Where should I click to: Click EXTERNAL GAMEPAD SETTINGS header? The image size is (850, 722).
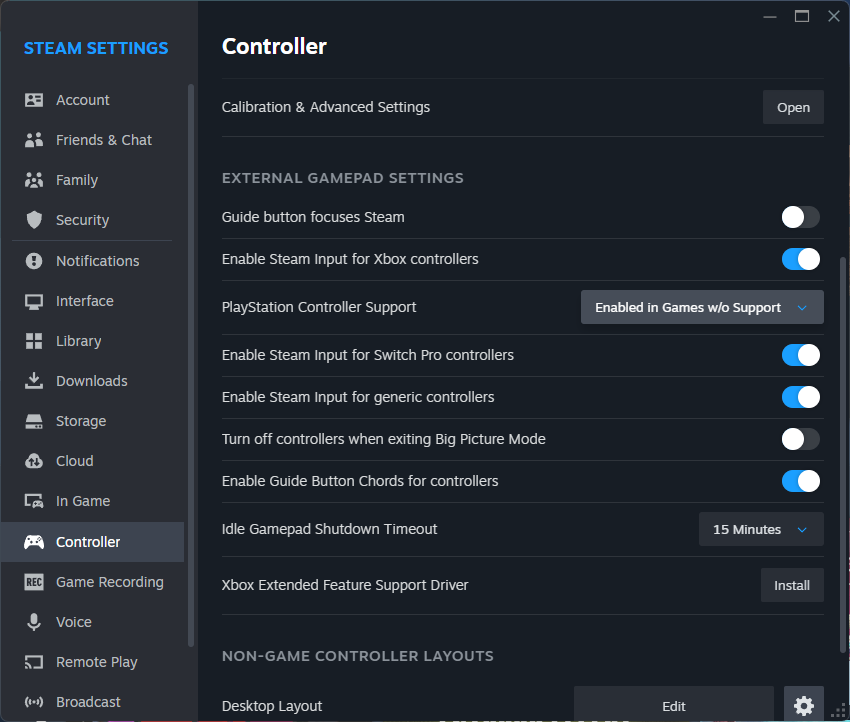pyautogui.click(x=343, y=178)
